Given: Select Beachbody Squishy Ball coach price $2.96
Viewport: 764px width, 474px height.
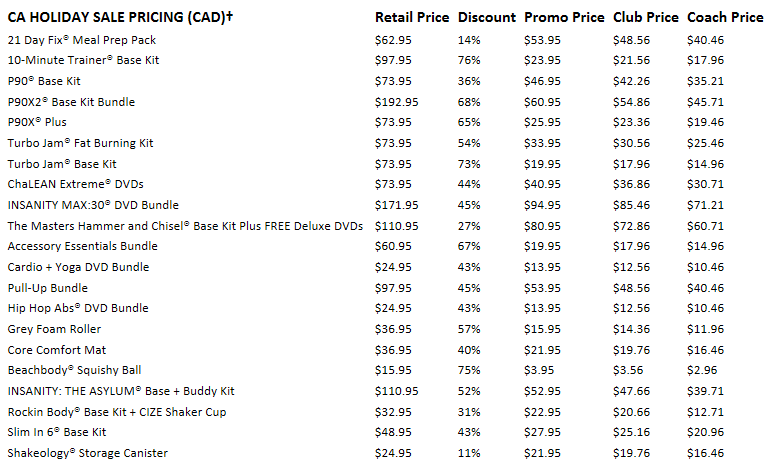Looking at the screenshot, I should 702,370.
